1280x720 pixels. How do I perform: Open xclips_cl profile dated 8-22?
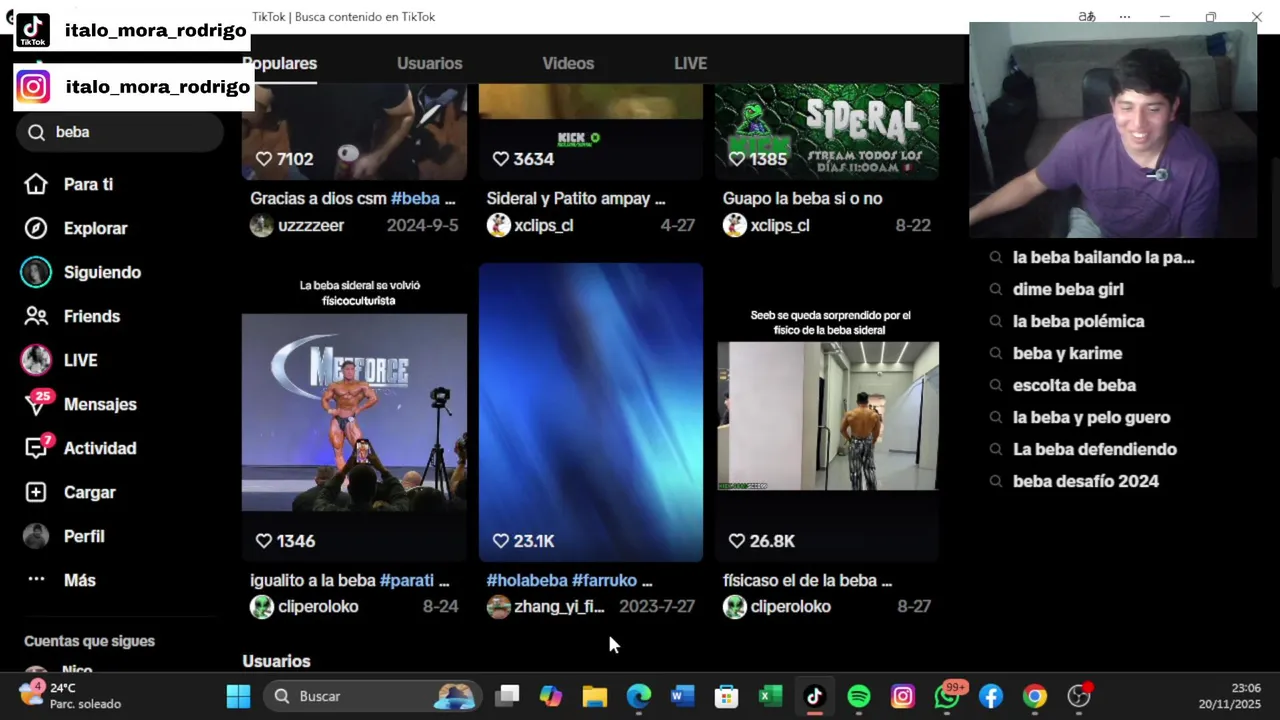(766, 225)
